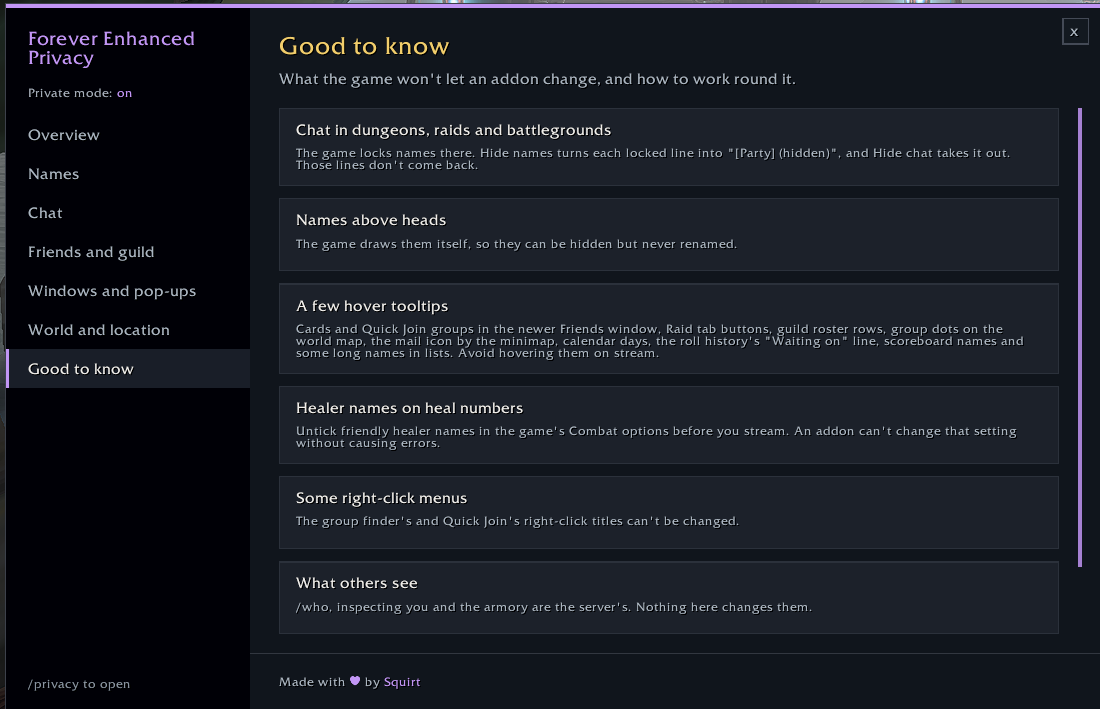This screenshot has height=709, width=1100.
Task: Switch to the Chat section
Action: point(128,212)
